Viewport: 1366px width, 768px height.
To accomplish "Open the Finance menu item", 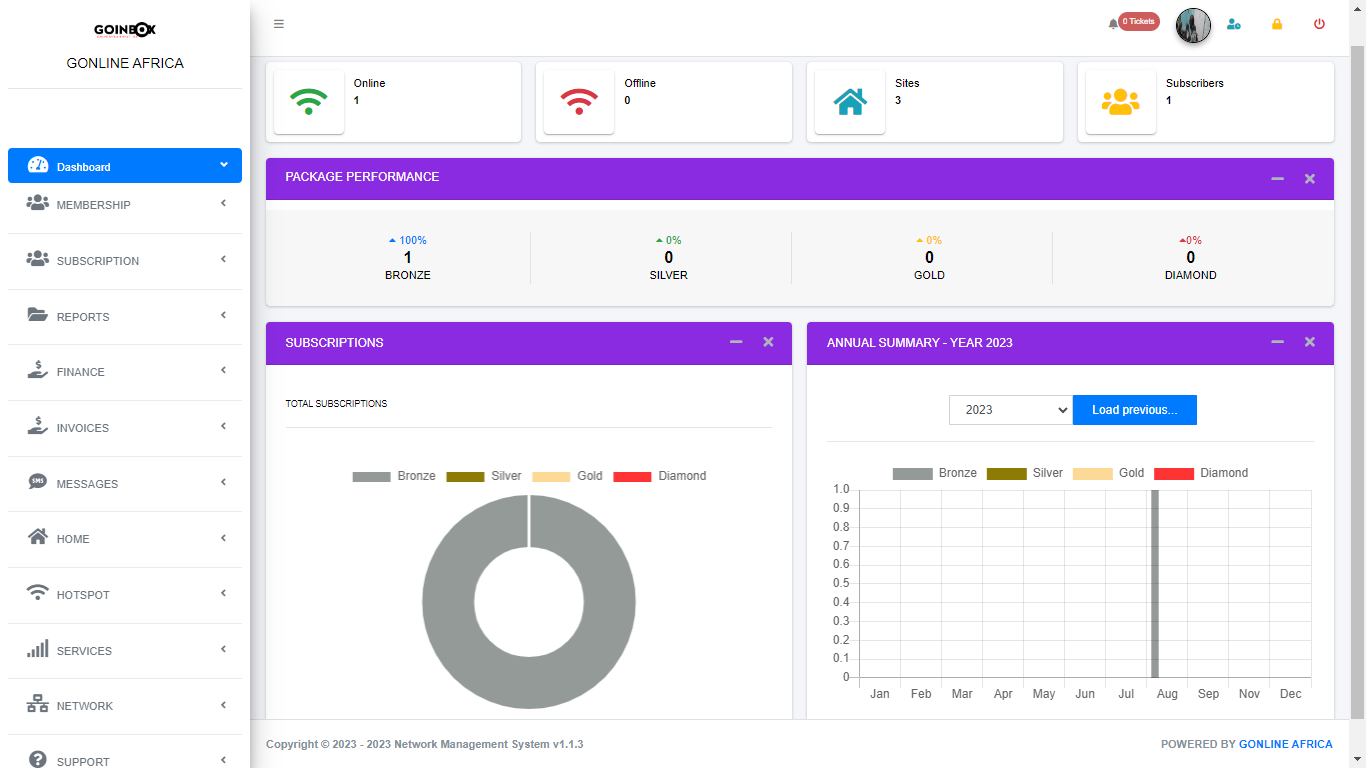I will click(125, 372).
